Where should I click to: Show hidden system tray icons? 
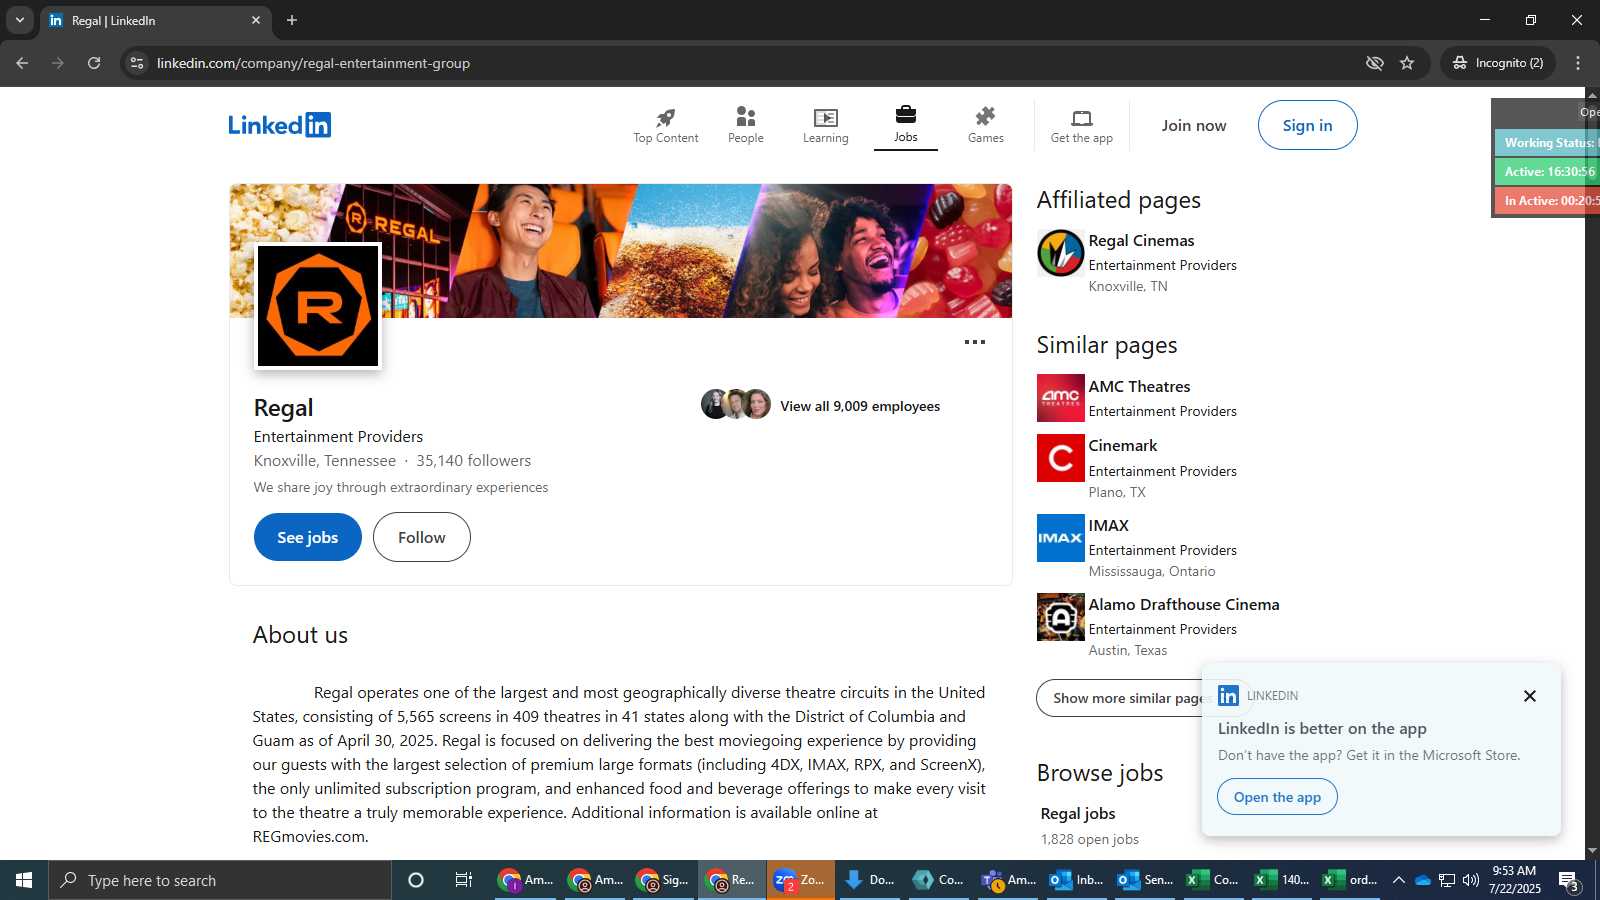pos(1398,880)
